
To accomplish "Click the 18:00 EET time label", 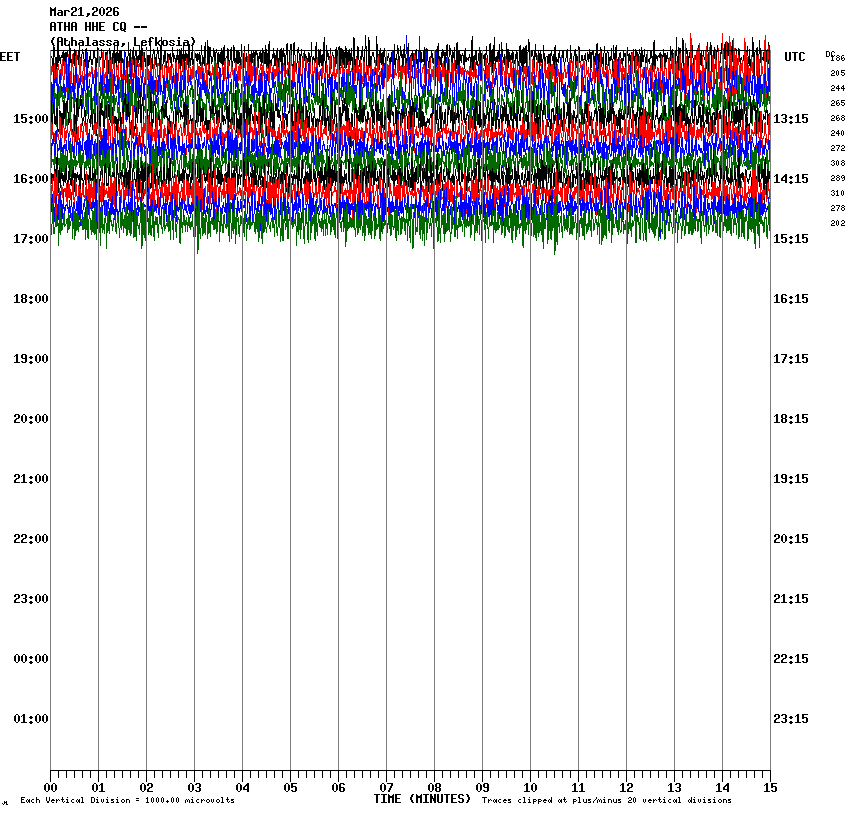I will [x=30, y=299].
